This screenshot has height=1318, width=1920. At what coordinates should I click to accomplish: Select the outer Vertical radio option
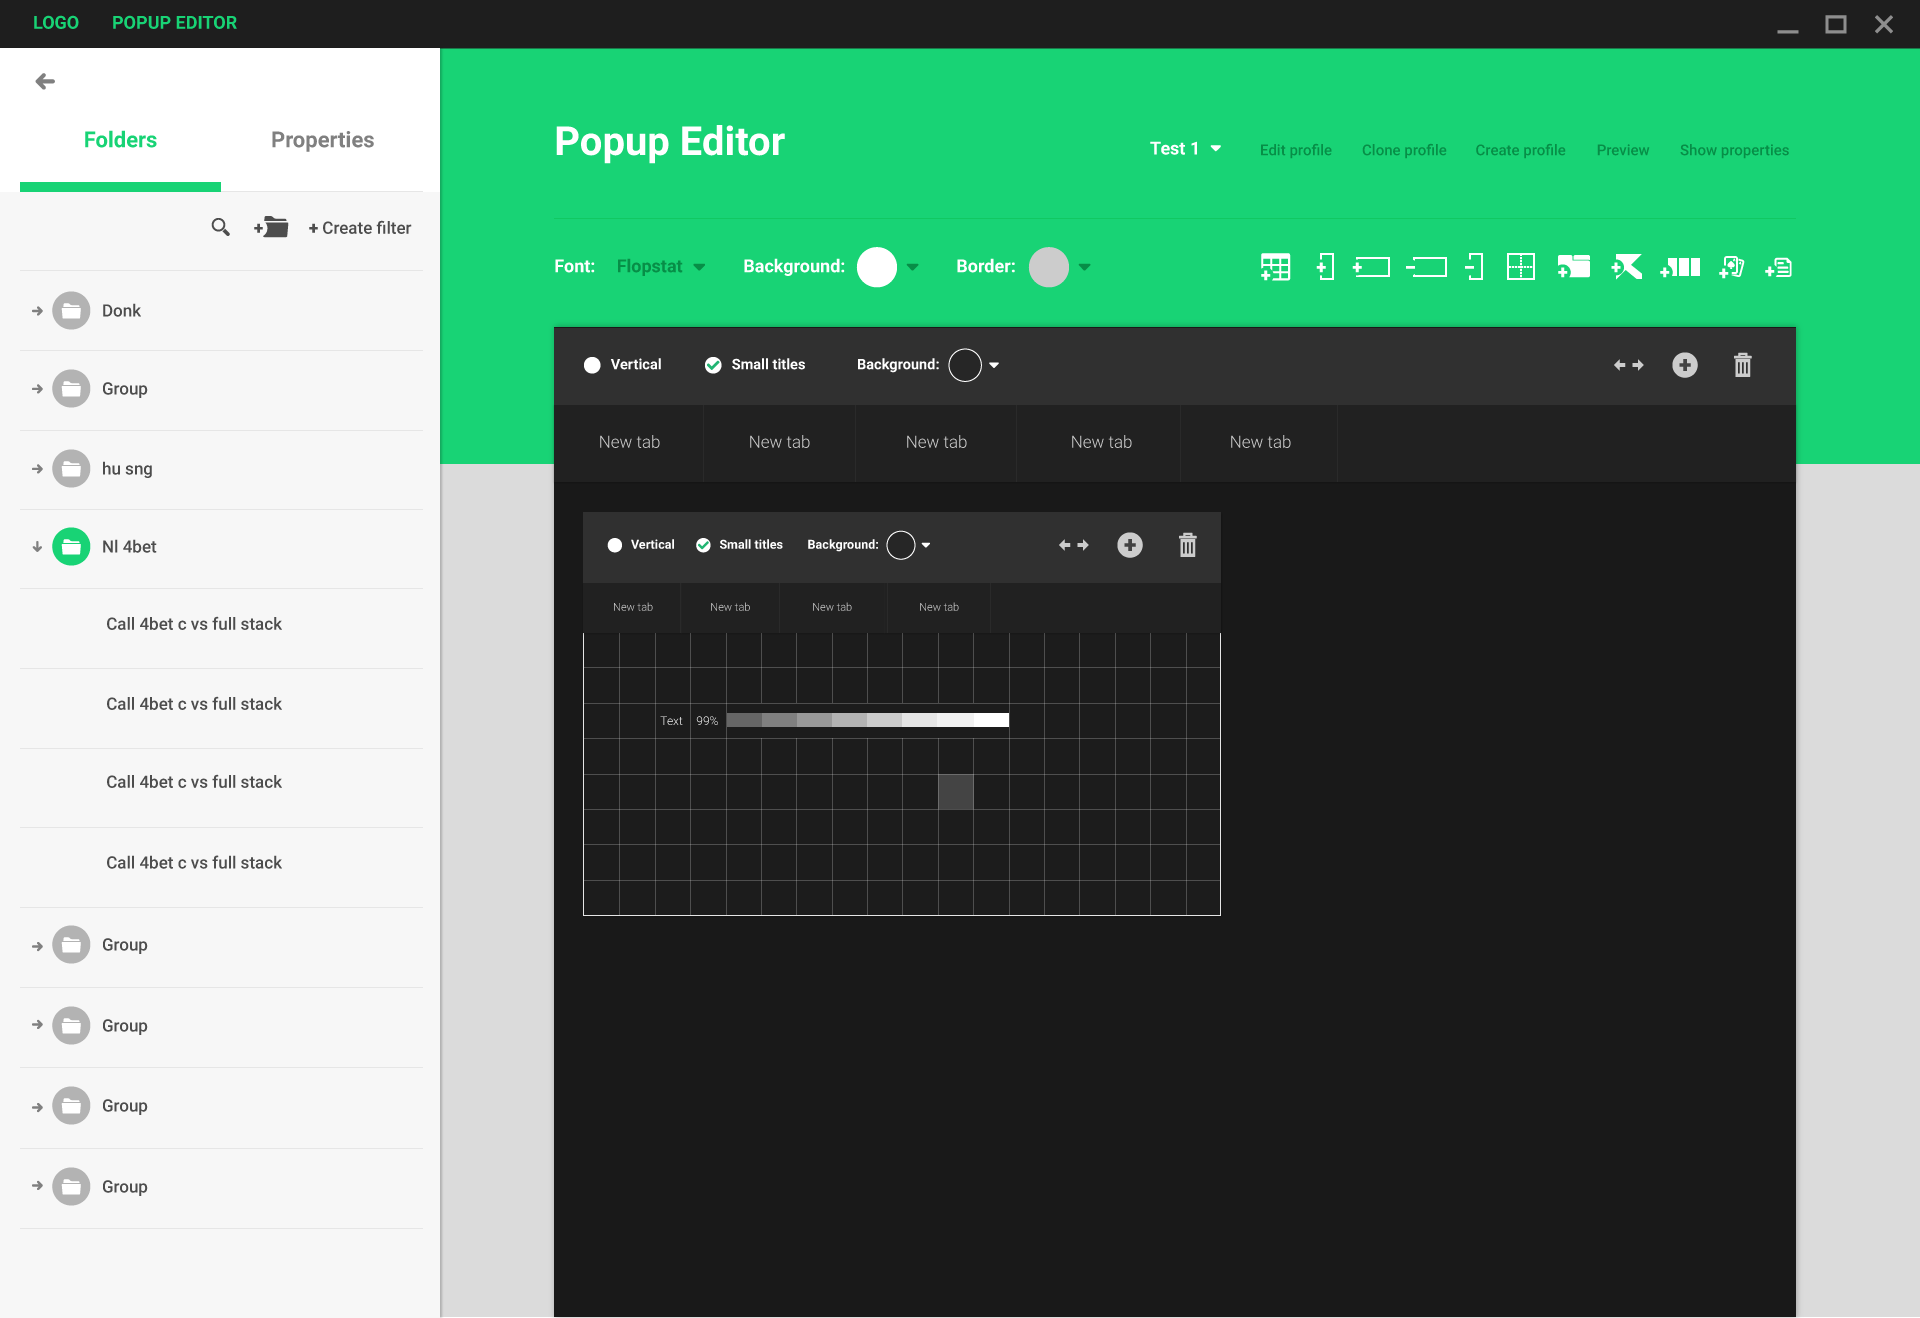[592, 365]
